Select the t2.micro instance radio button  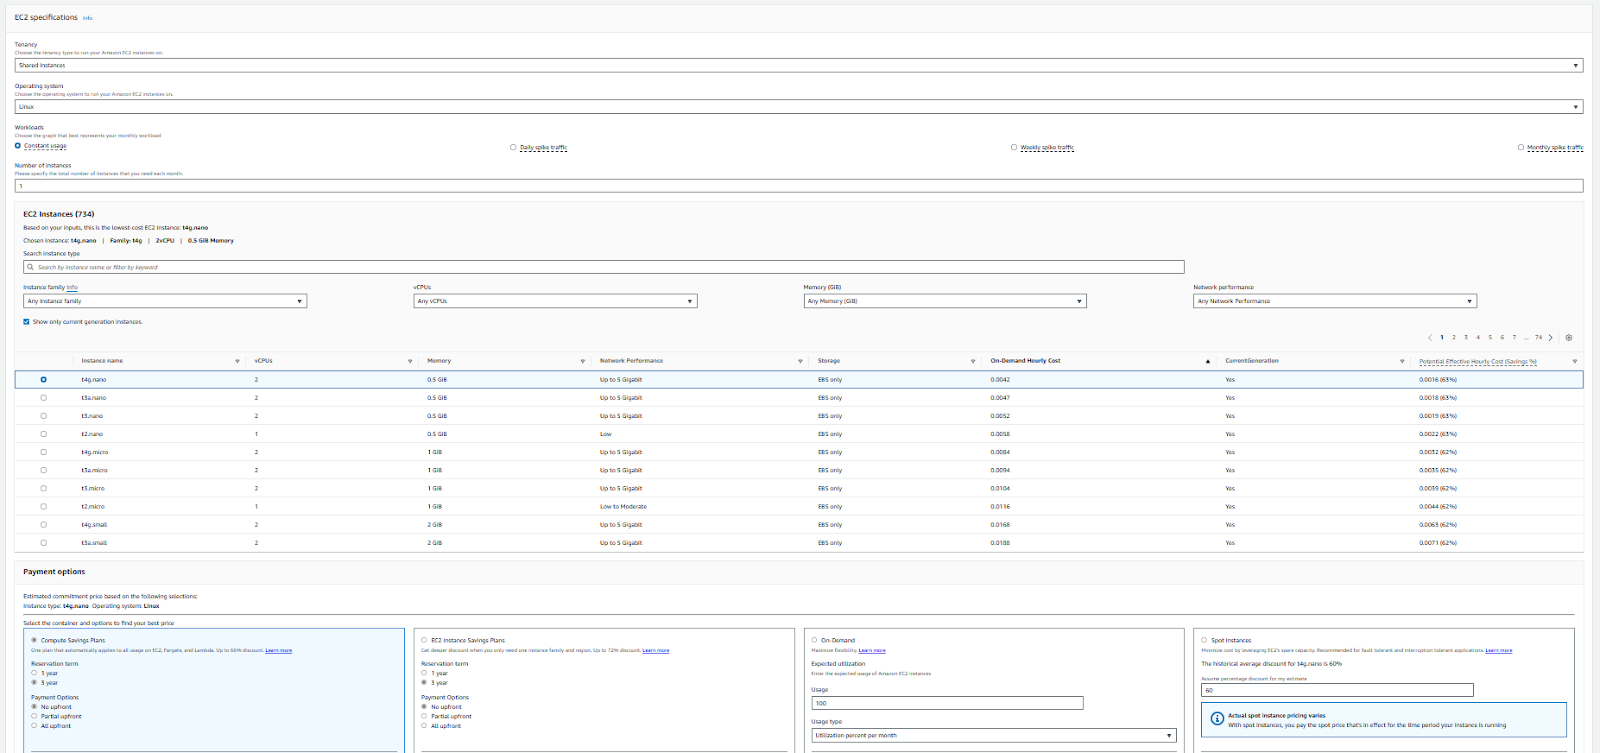click(43, 507)
